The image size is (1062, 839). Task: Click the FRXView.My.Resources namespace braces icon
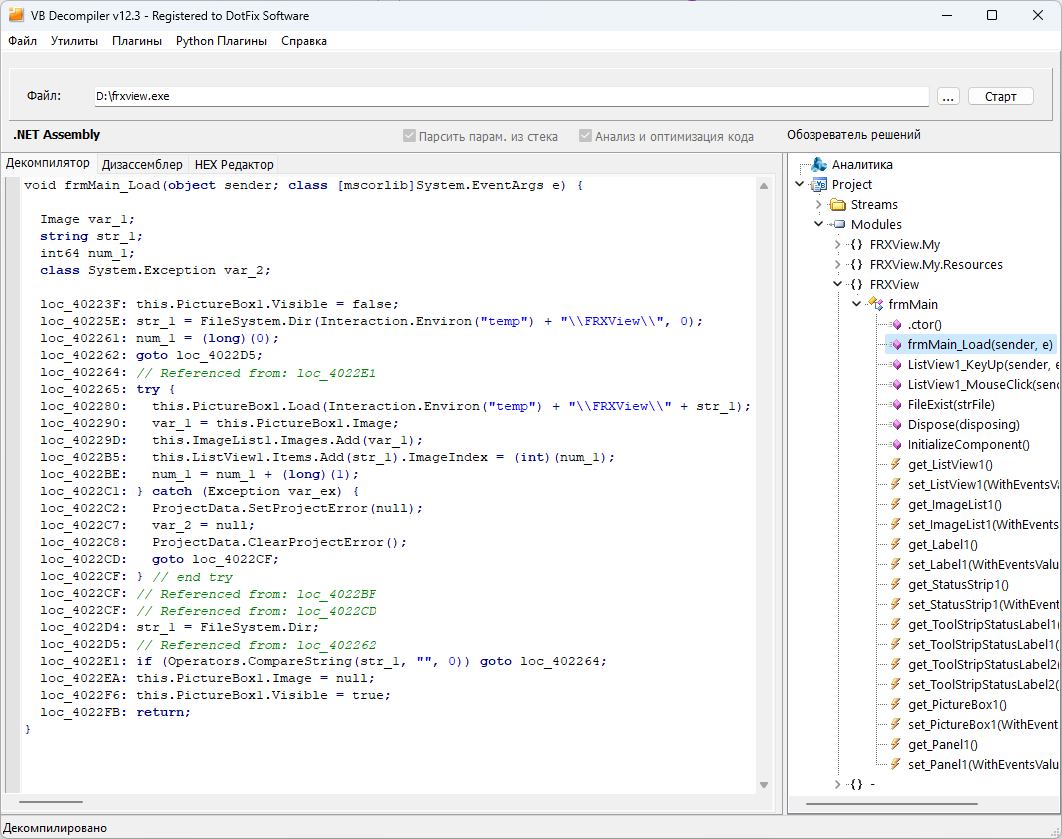[x=857, y=264]
